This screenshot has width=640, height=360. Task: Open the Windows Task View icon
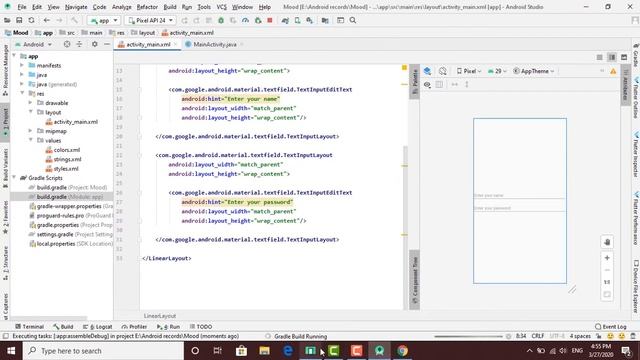[x=218, y=351]
